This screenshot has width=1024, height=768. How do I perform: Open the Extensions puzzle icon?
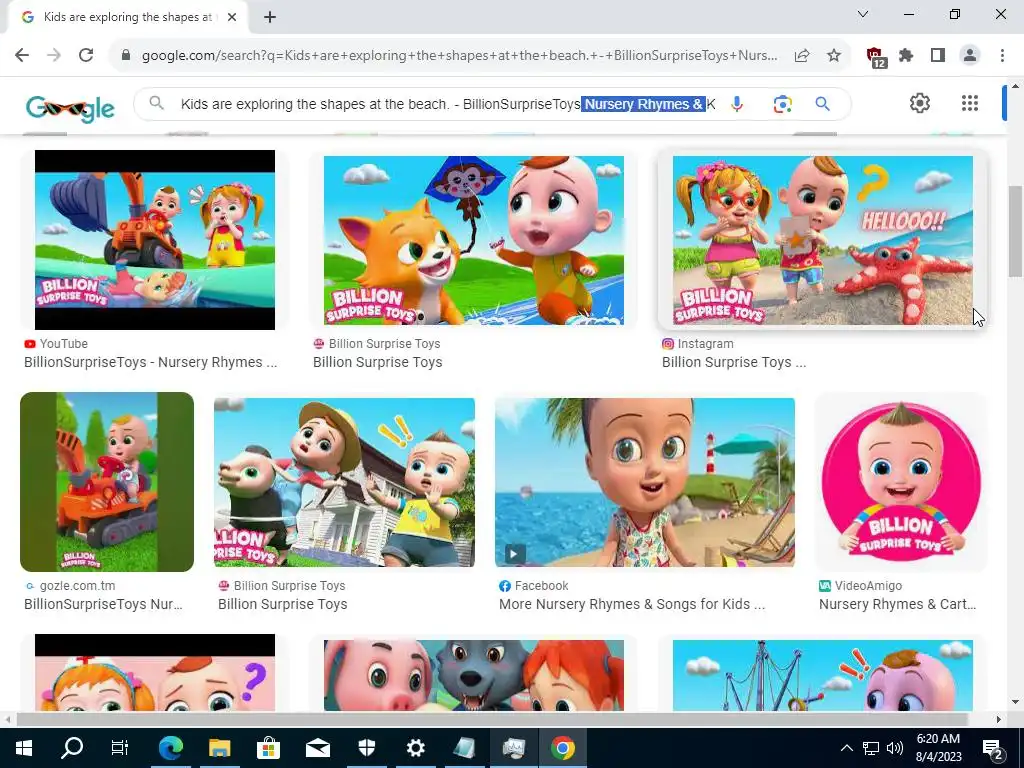tap(906, 56)
